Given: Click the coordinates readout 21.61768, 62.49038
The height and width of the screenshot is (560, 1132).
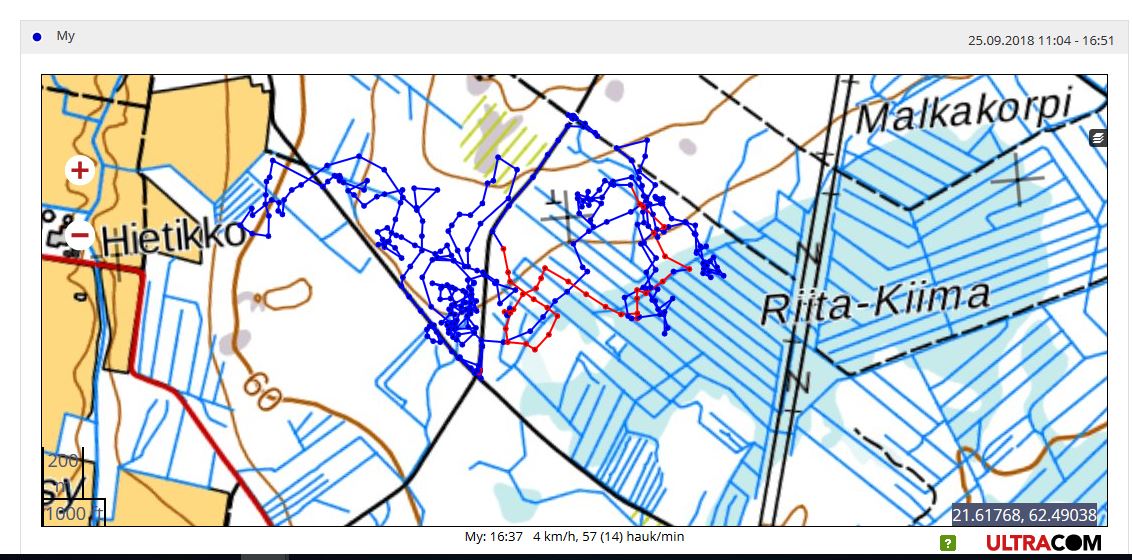Looking at the screenshot, I should 1023,514.
